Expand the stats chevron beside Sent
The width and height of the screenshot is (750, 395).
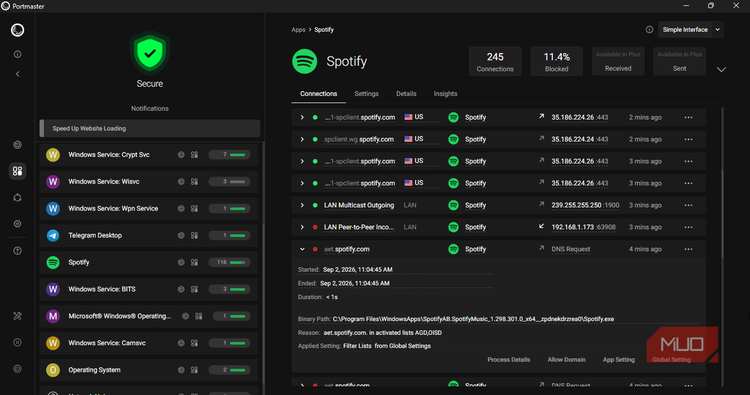coord(721,70)
